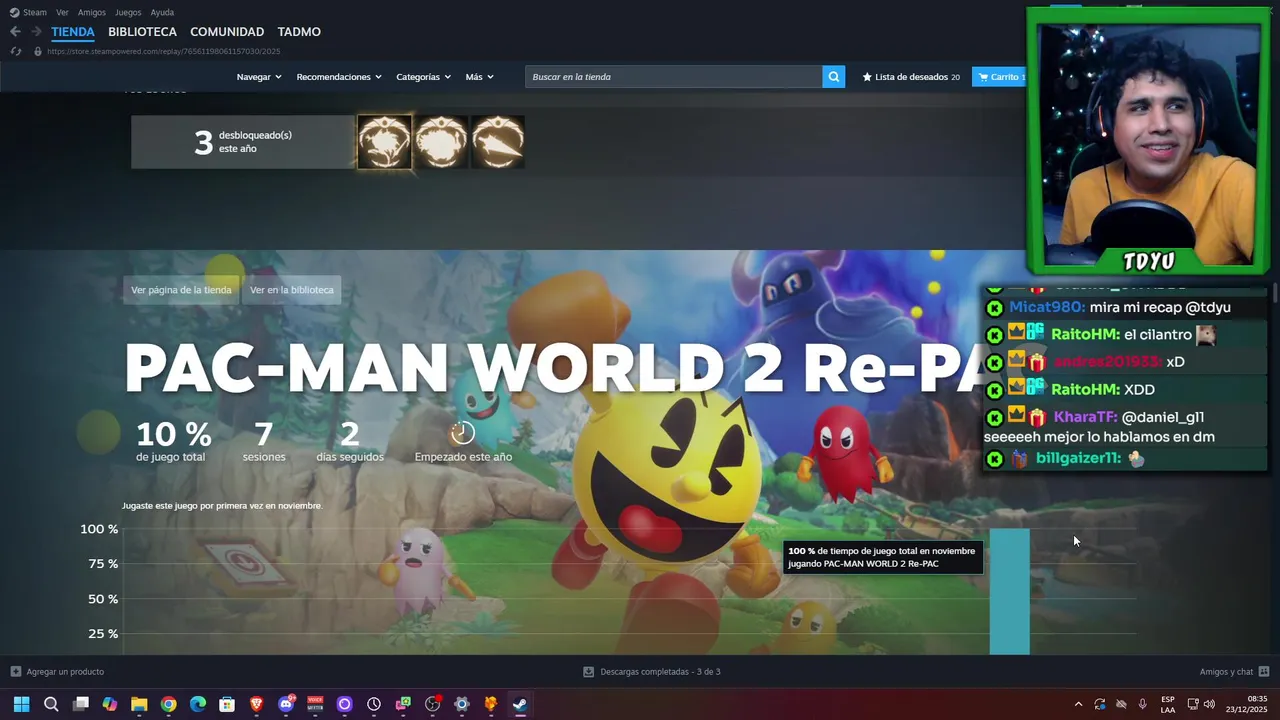
Task: Switch to the COMUNIDAD tab
Action: (x=227, y=32)
